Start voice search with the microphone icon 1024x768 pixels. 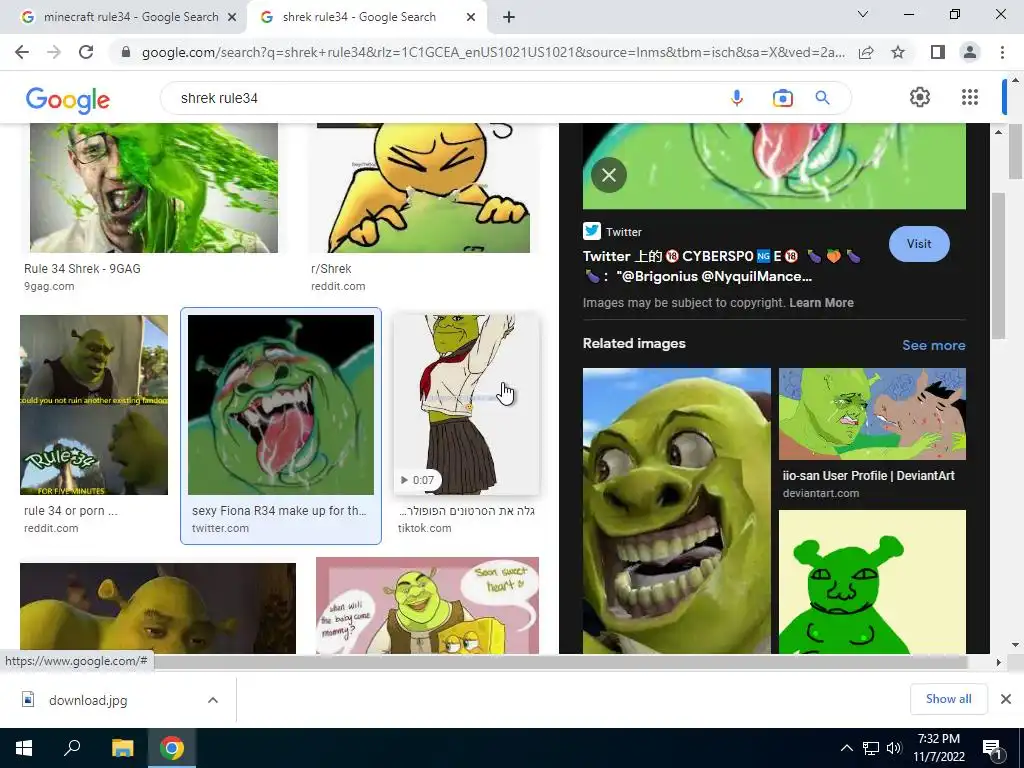tap(737, 98)
